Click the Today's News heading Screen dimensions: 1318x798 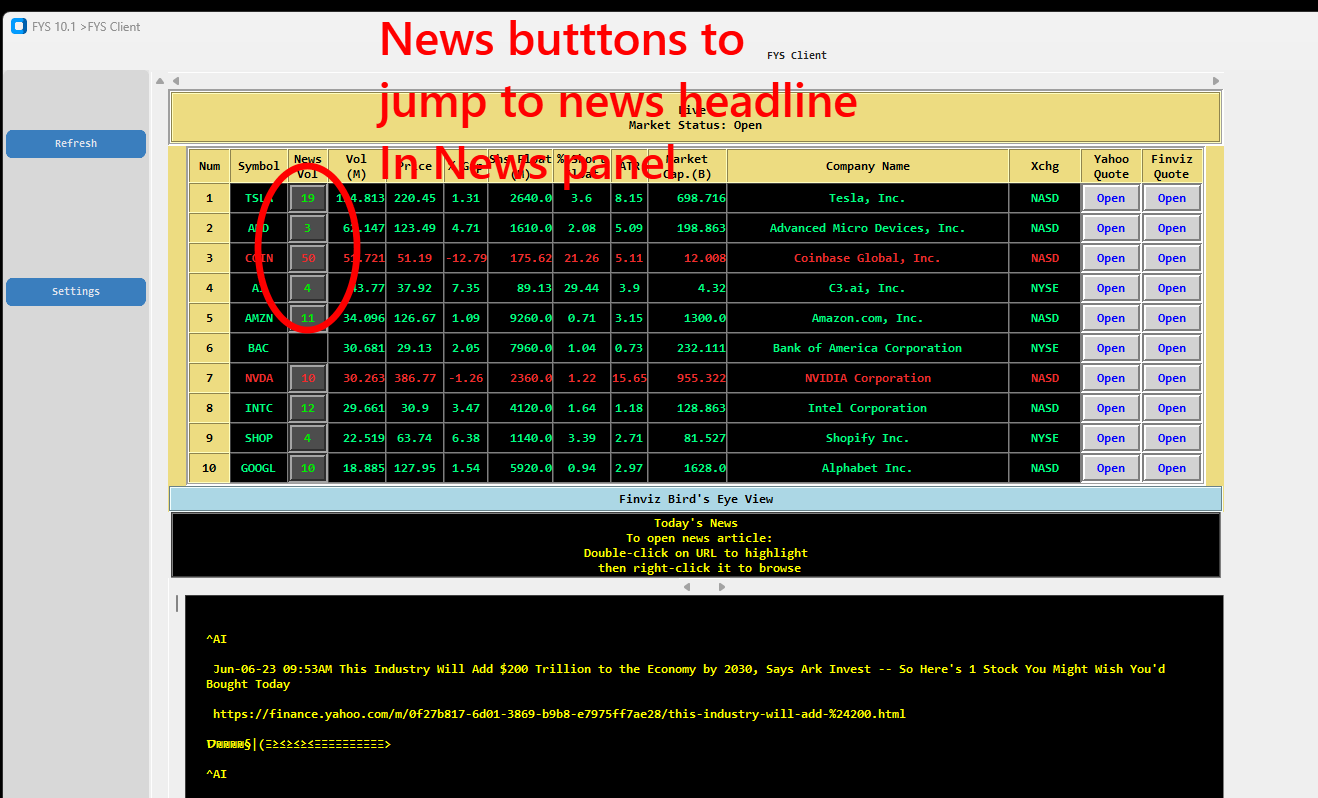pyautogui.click(x=696, y=523)
